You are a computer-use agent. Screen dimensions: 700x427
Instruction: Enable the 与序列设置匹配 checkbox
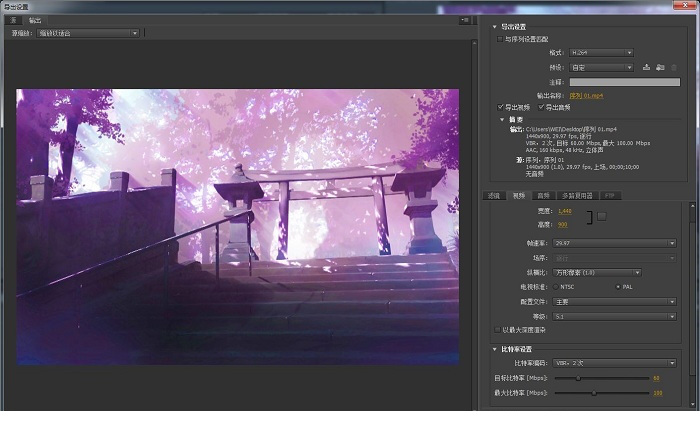tap(500, 39)
